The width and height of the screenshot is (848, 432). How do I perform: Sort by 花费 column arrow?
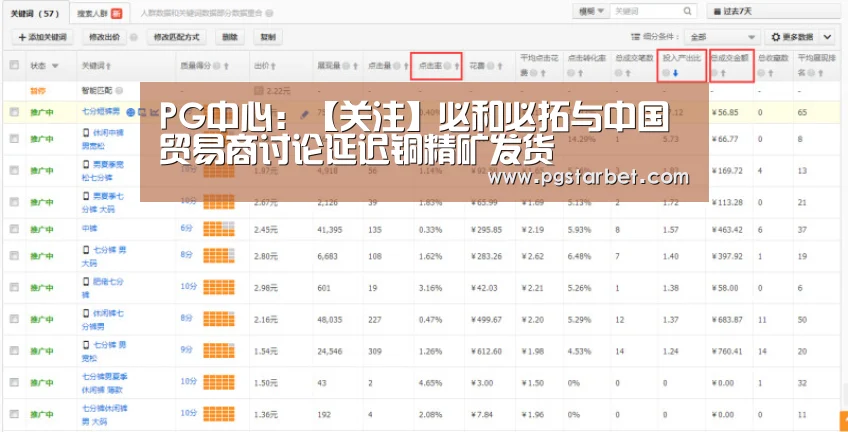coord(499,66)
